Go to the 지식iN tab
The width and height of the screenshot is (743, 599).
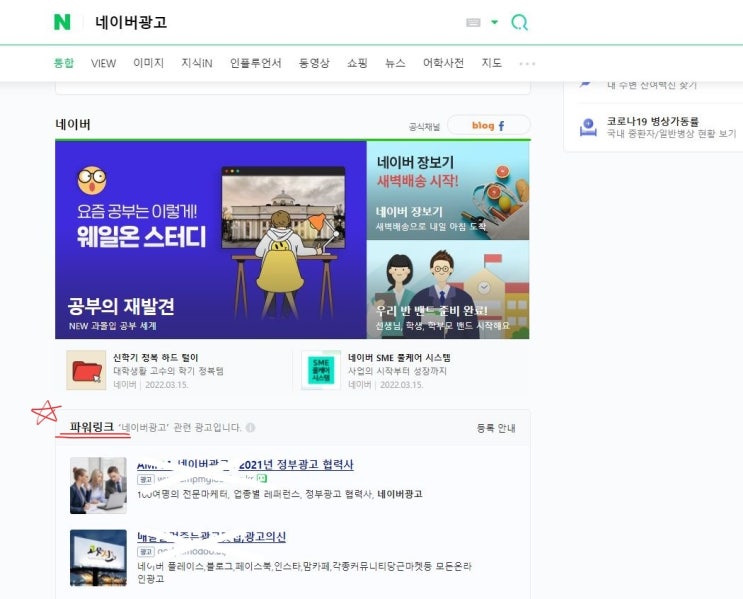click(x=197, y=63)
